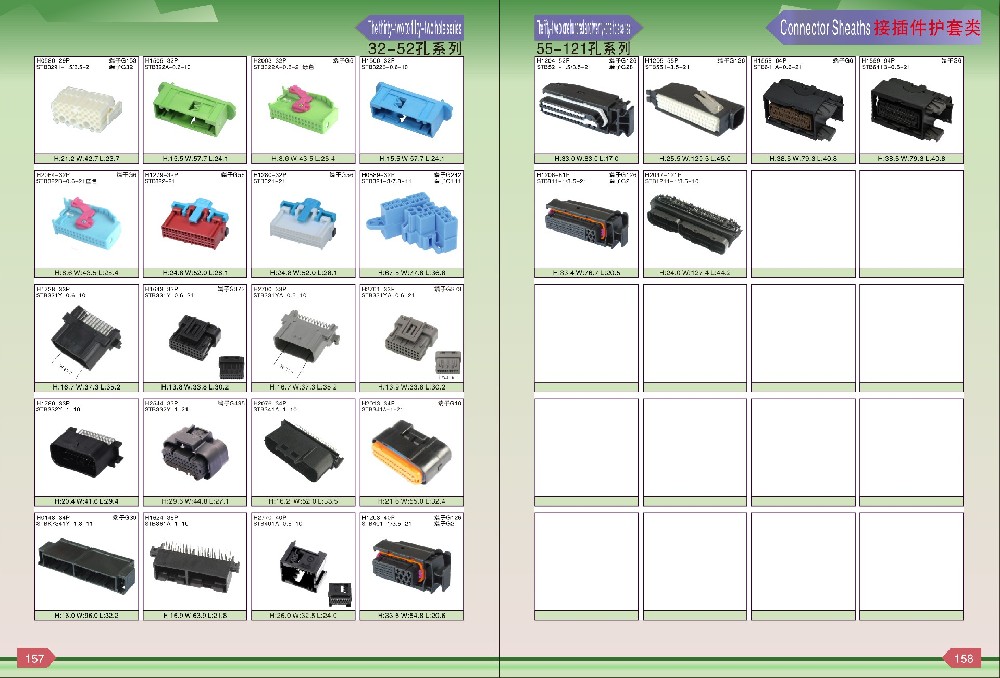Open the connector with white pin block
Viewport: 1000px width, 678px height.
695,110
